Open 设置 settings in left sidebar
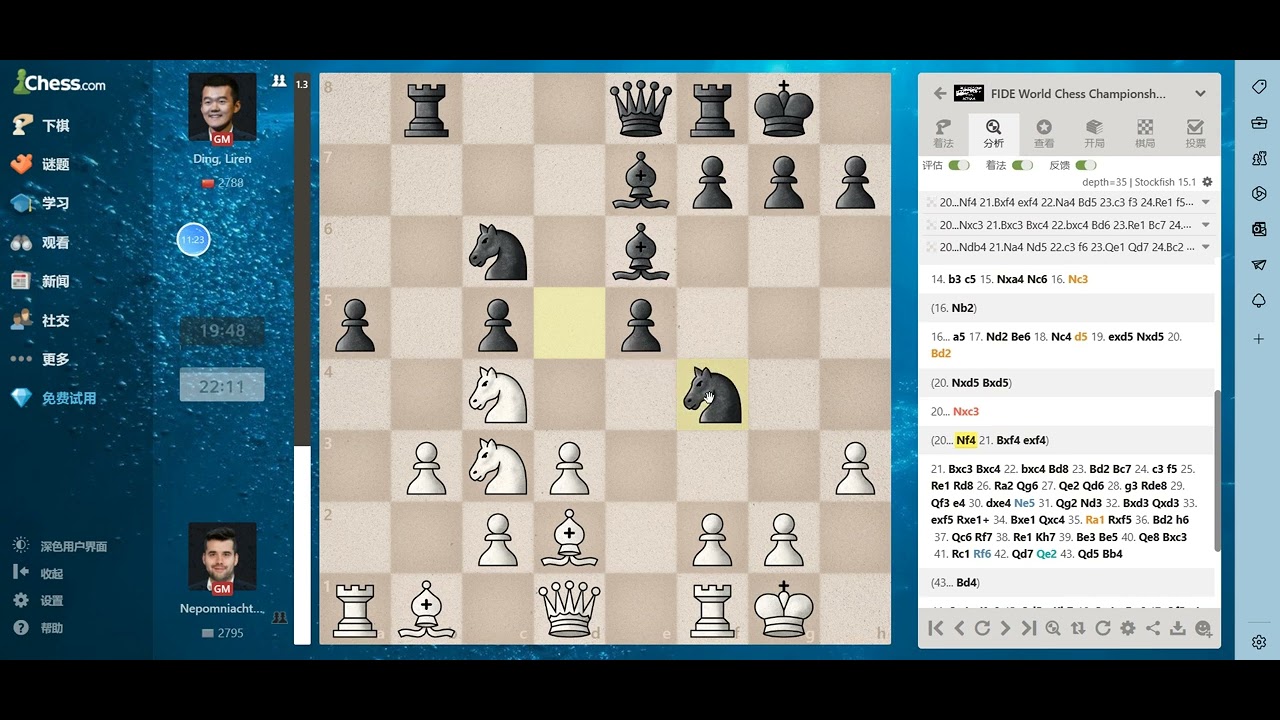The image size is (1280, 720). (39, 600)
